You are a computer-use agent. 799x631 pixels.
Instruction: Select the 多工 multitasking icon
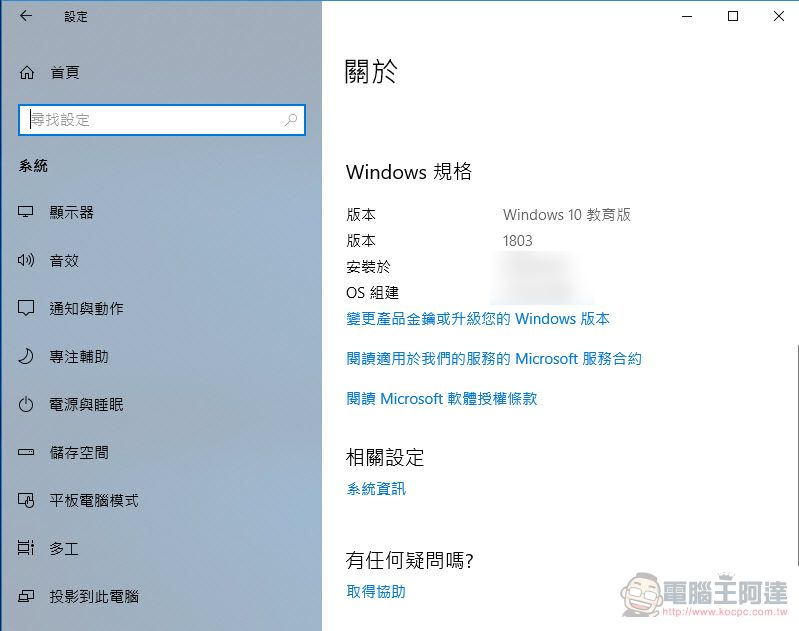pyautogui.click(x=25, y=548)
